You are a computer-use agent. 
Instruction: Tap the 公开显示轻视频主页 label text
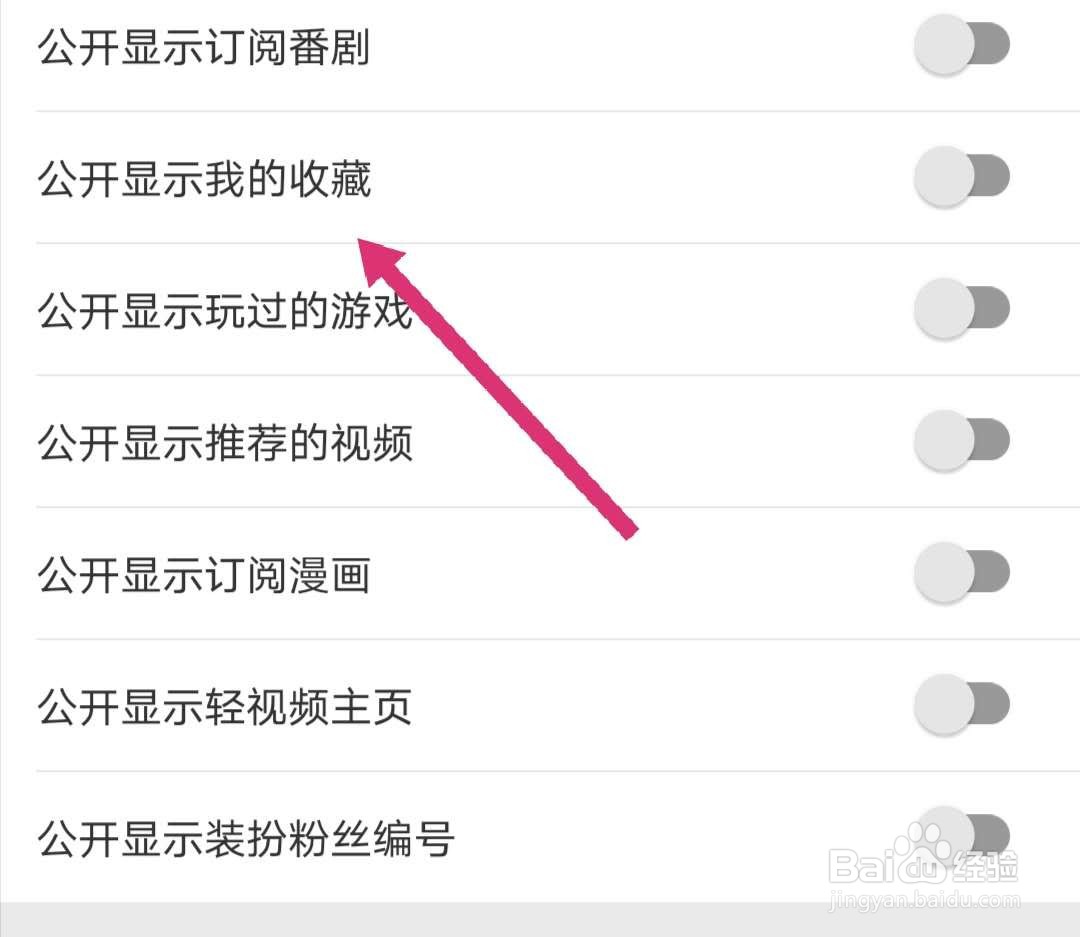tap(225, 707)
